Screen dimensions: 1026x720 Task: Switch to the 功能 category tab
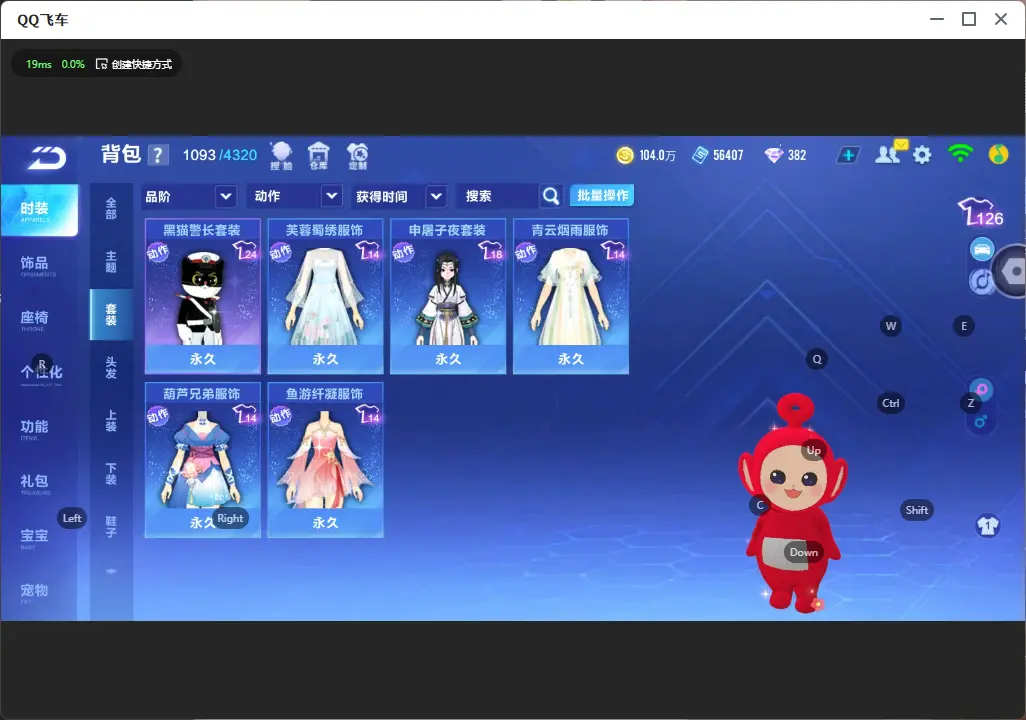(x=38, y=428)
